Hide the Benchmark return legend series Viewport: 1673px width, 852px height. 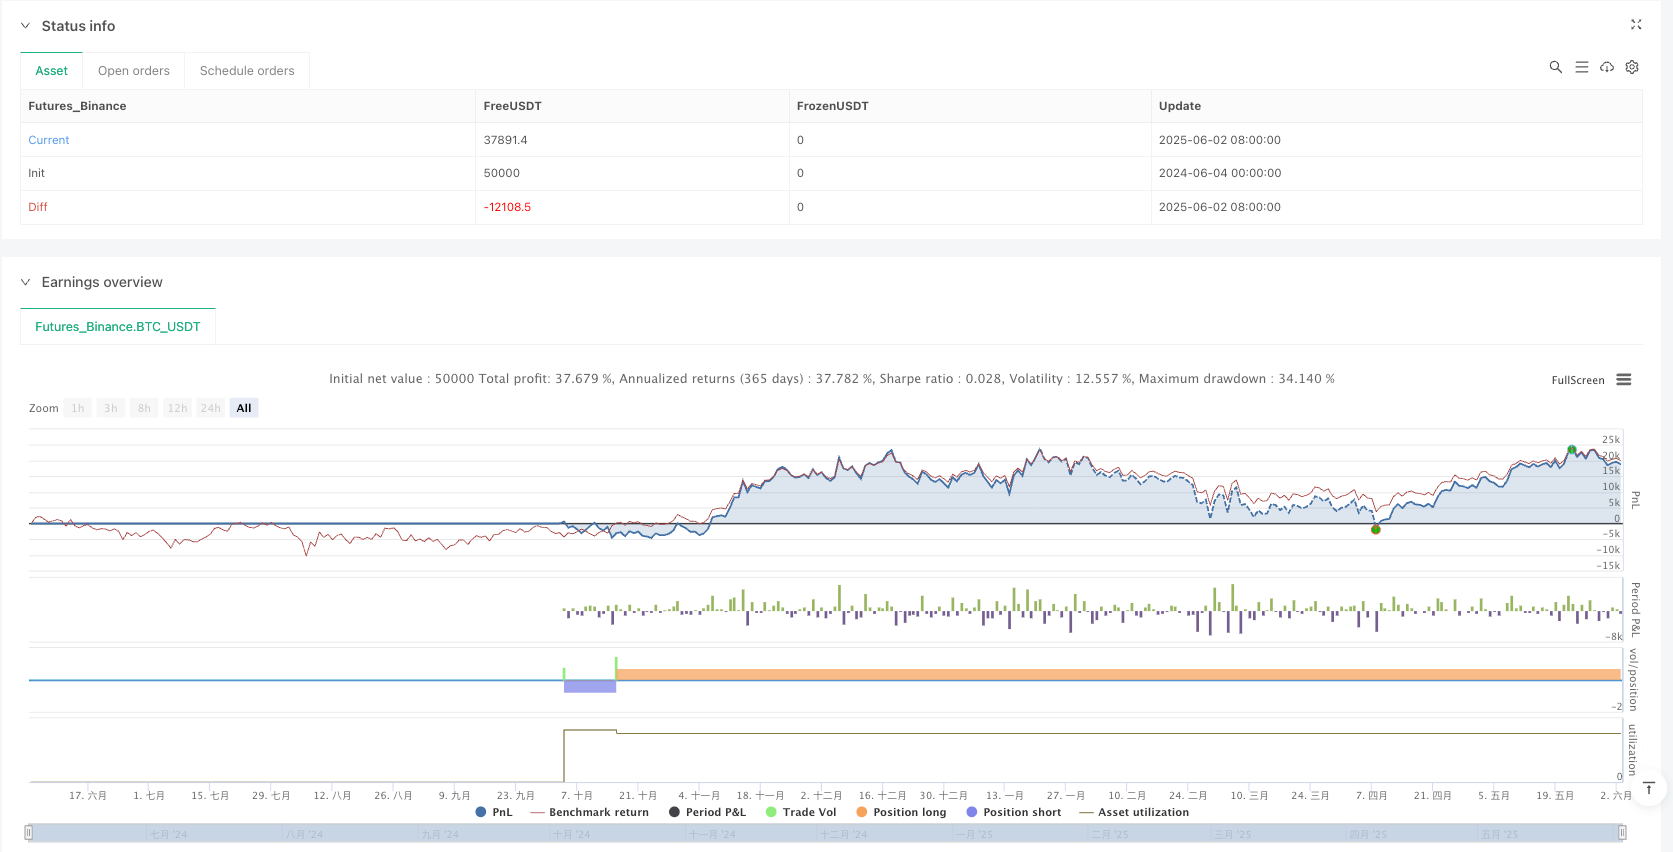[x=589, y=812]
